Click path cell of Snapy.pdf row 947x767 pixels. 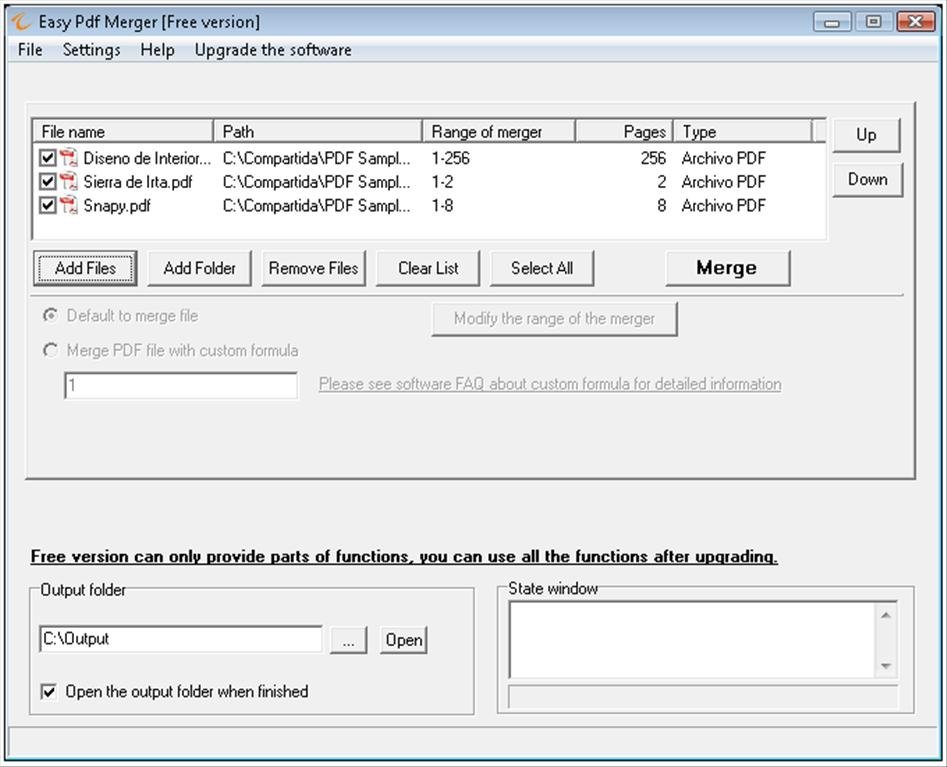point(316,205)
